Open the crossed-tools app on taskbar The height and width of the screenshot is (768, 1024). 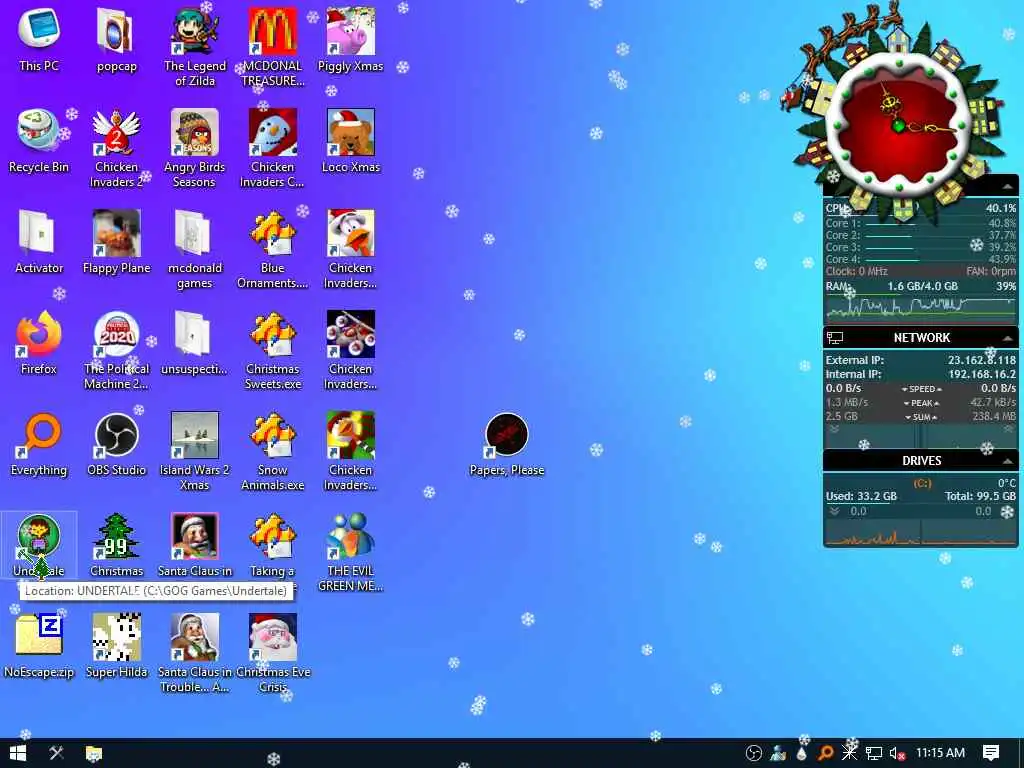tap(57, 753)
